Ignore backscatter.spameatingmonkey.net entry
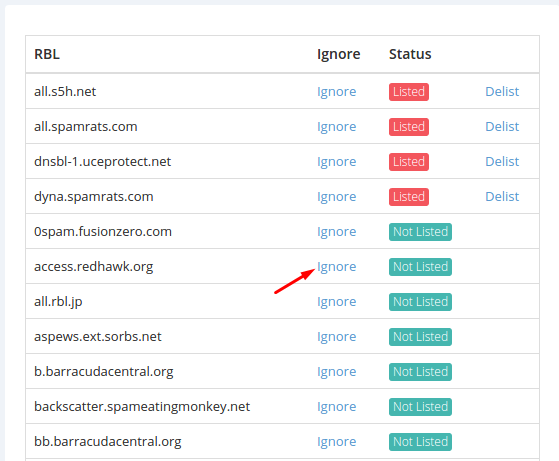 click(x=337, y=406)
